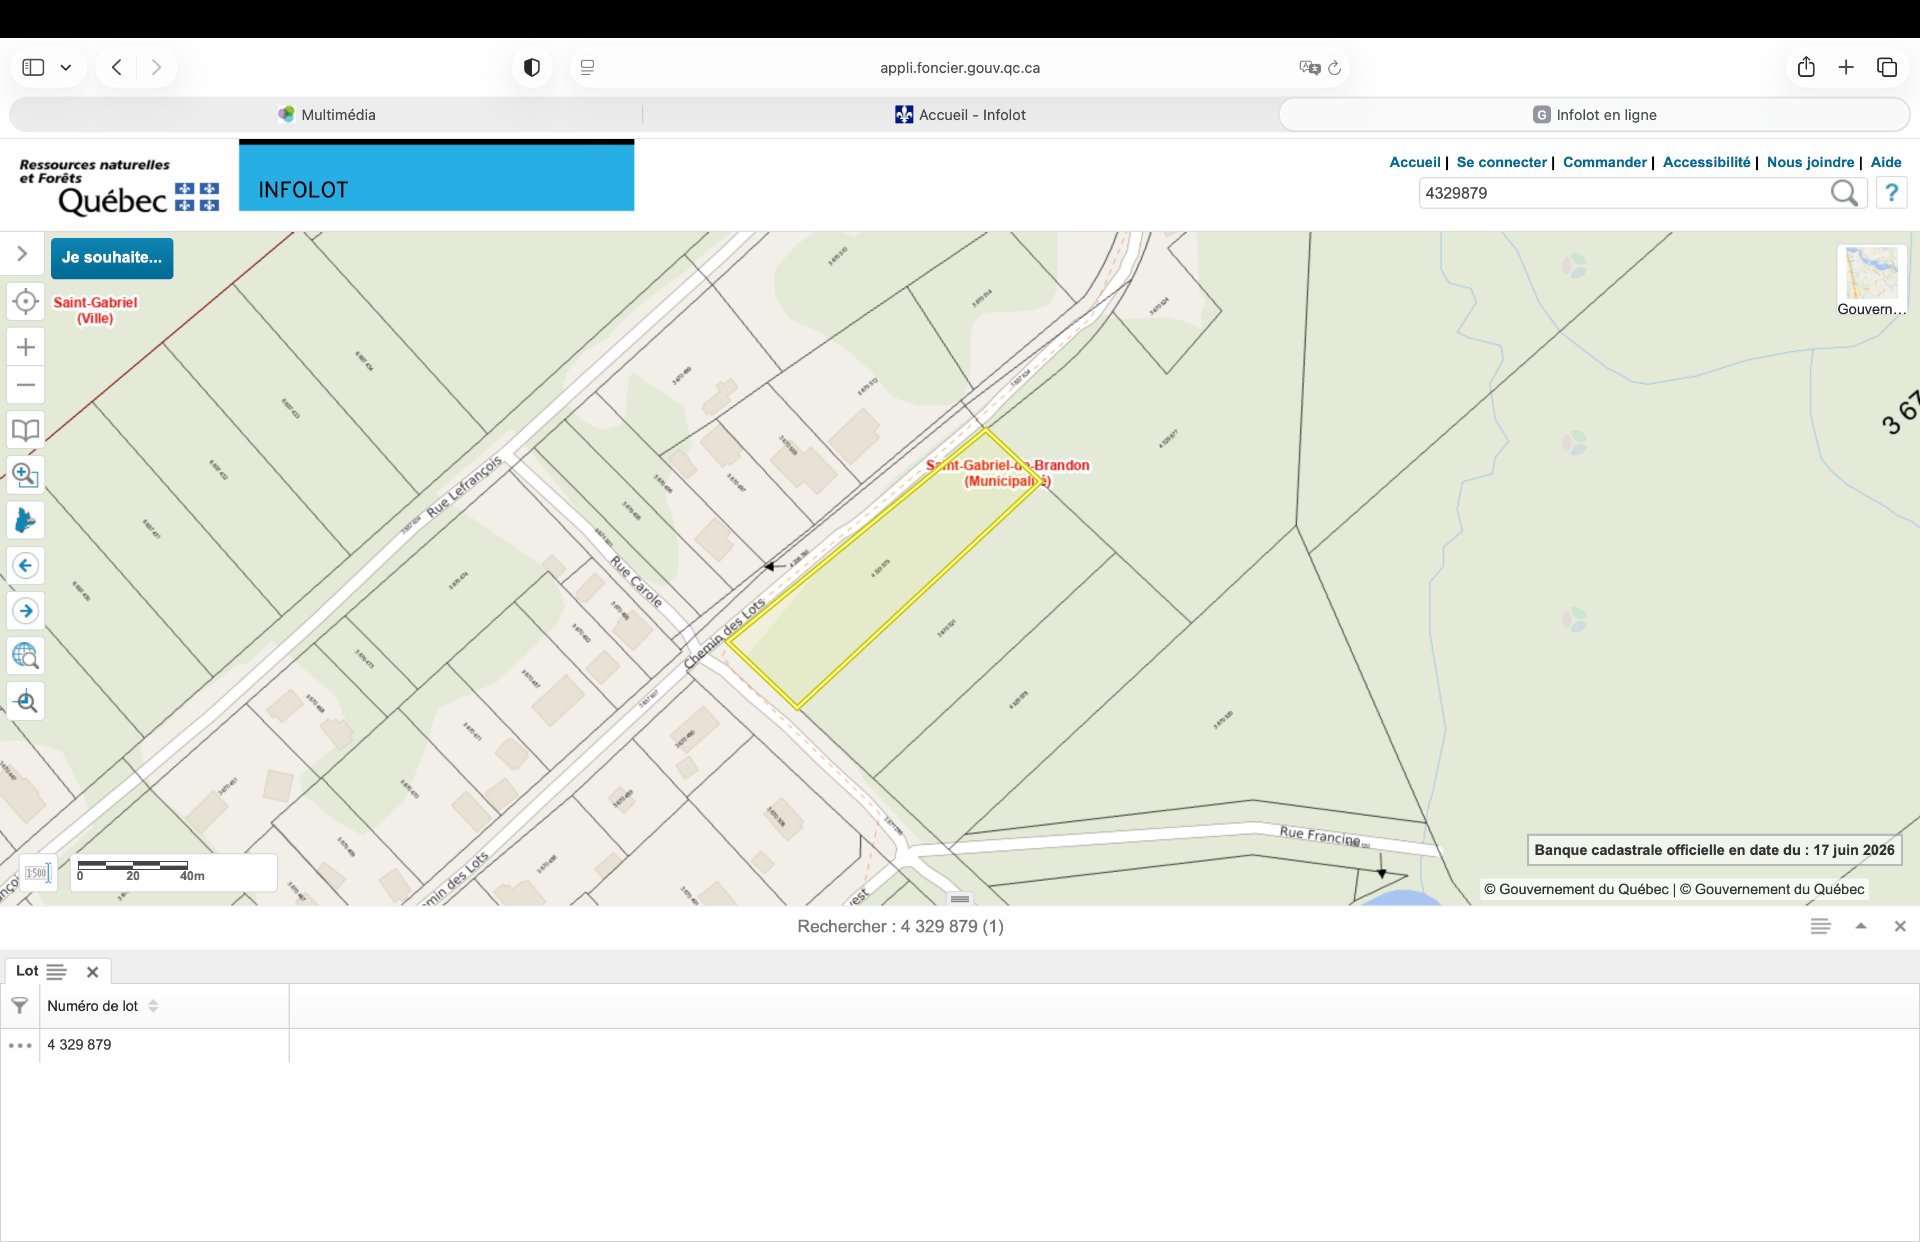Click the address bar URL
Screen dimensions: 1920x1242
pyautogui.click(x=960, y=68)
